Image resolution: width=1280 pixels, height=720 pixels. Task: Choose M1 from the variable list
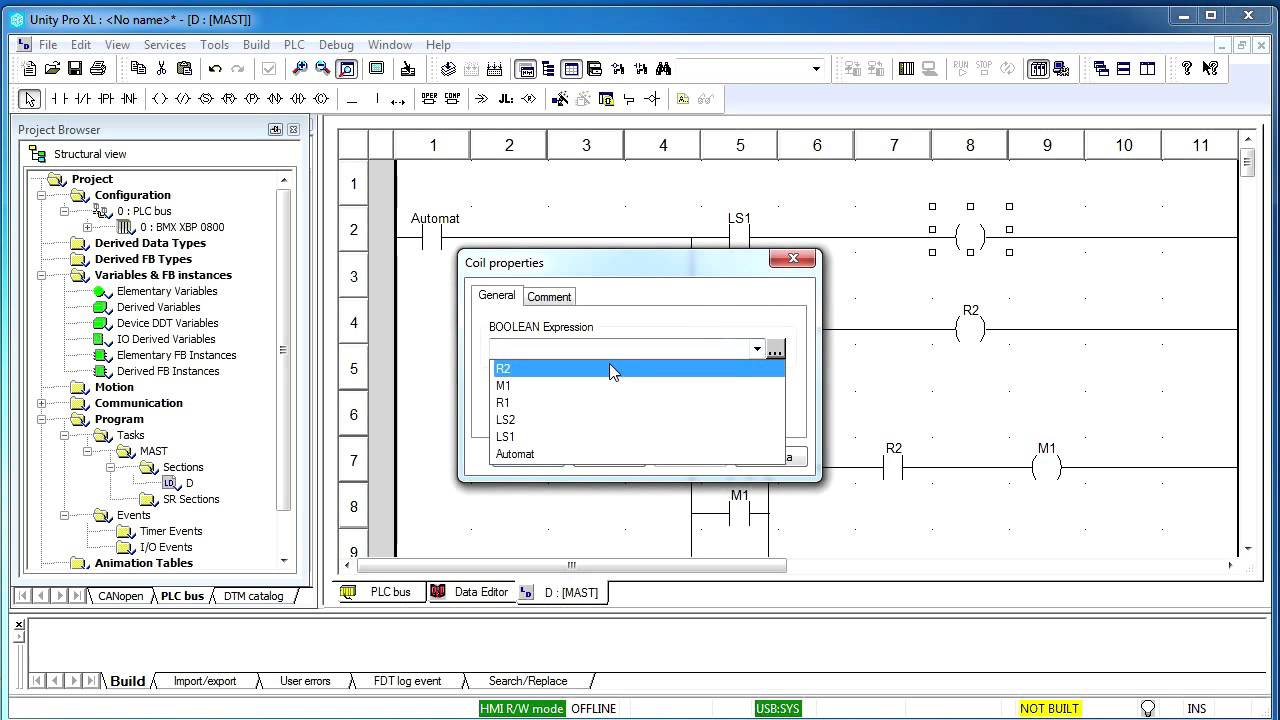pos(638,386)
